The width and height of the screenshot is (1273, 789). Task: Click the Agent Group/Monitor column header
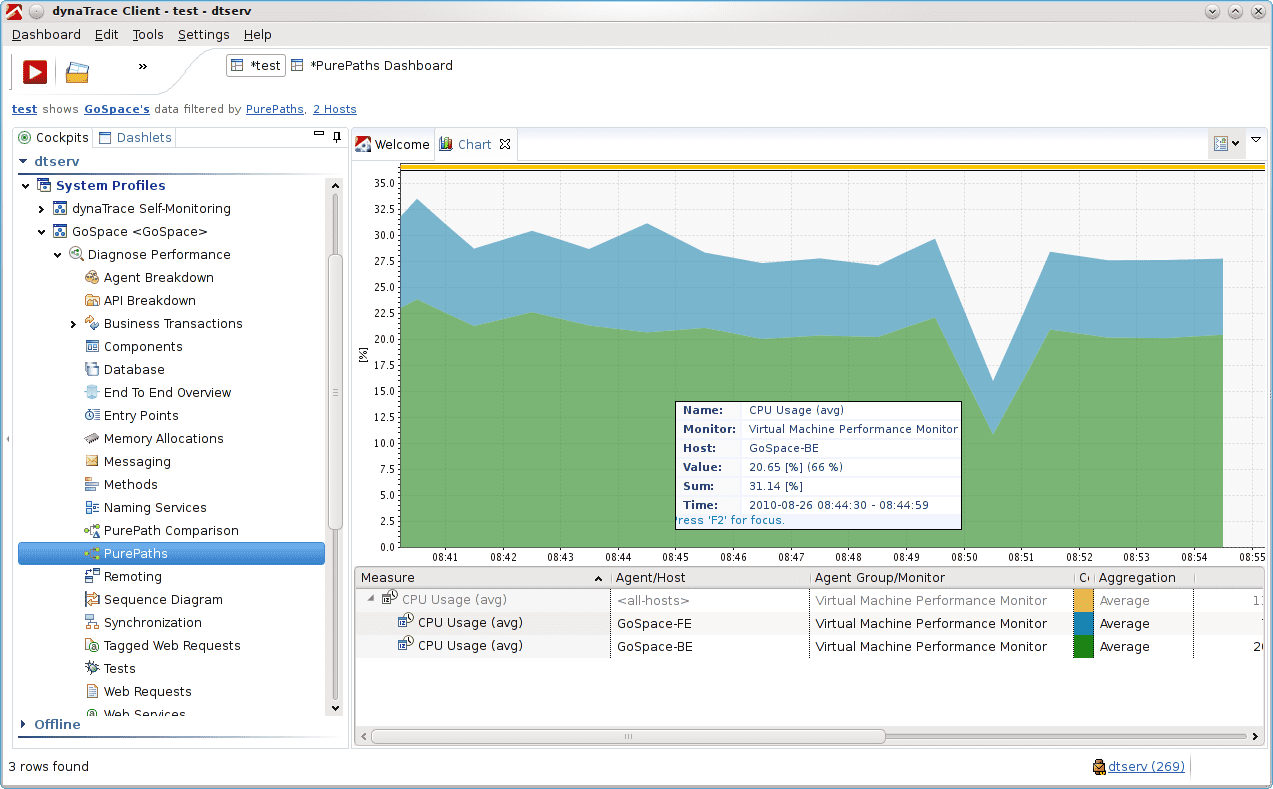940,577
